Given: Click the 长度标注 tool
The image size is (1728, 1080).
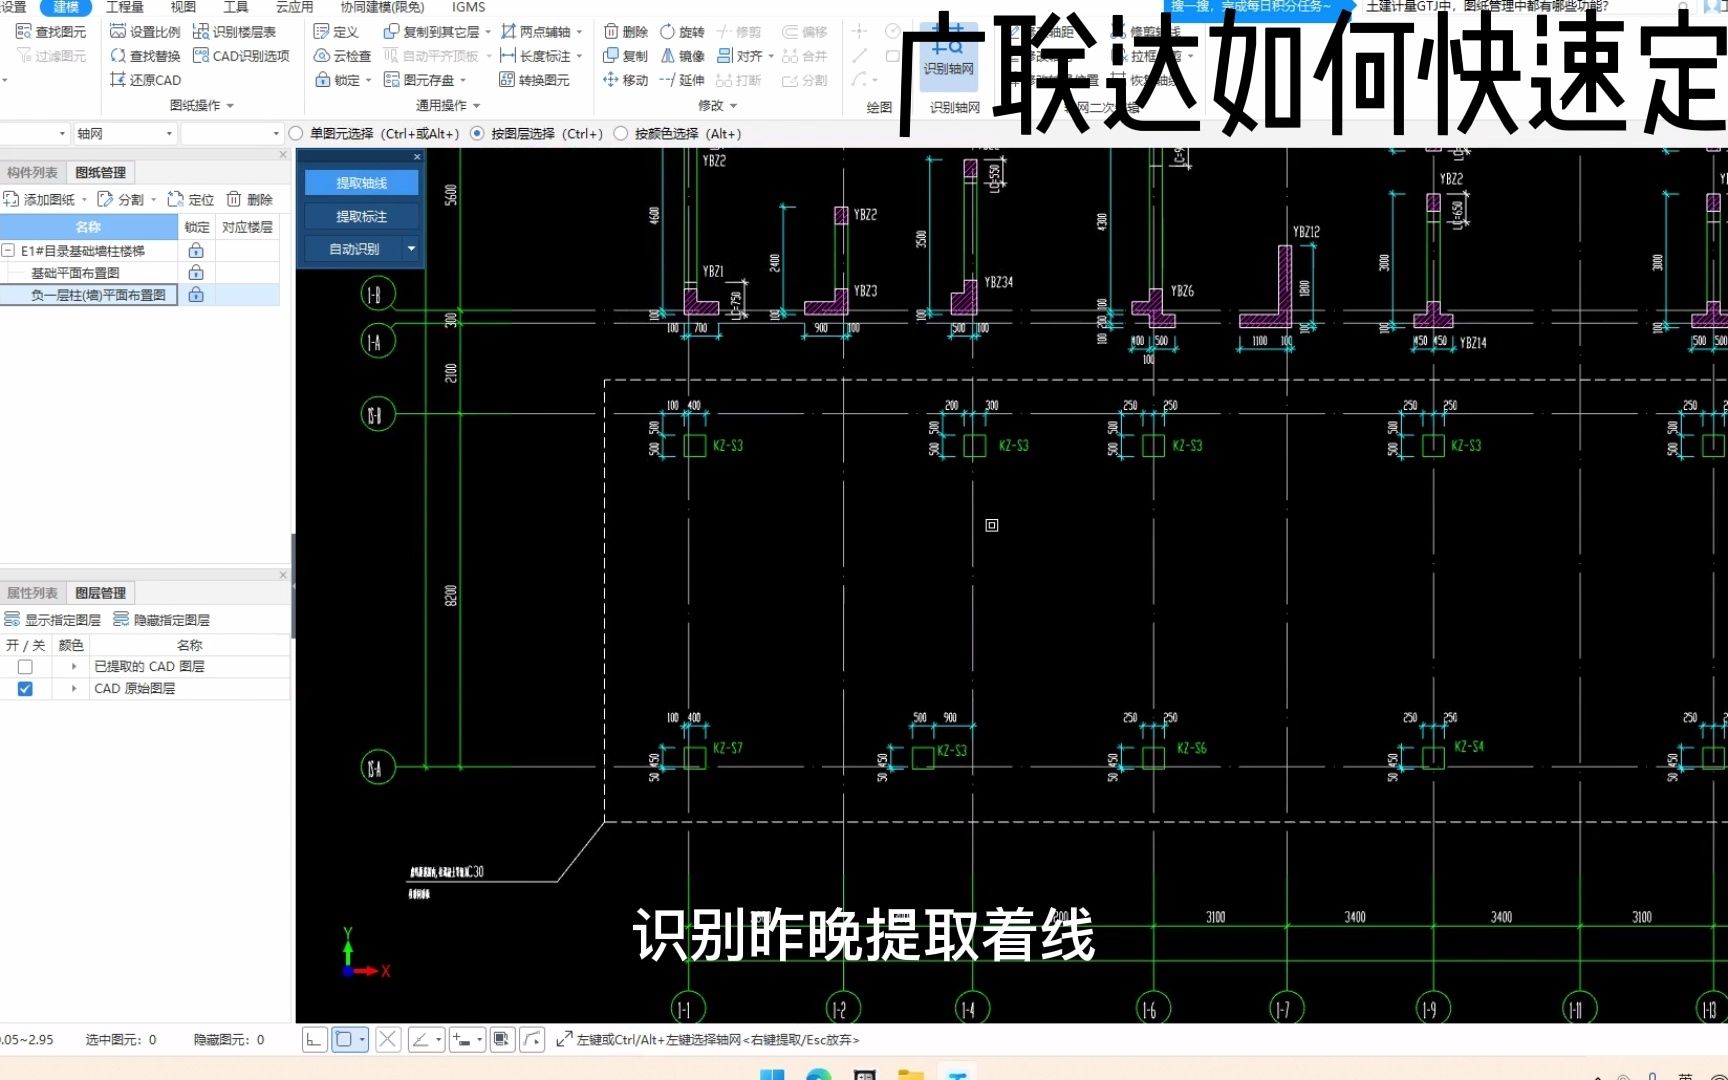Looking at the screenshot, I should click(x=535, y=56).
